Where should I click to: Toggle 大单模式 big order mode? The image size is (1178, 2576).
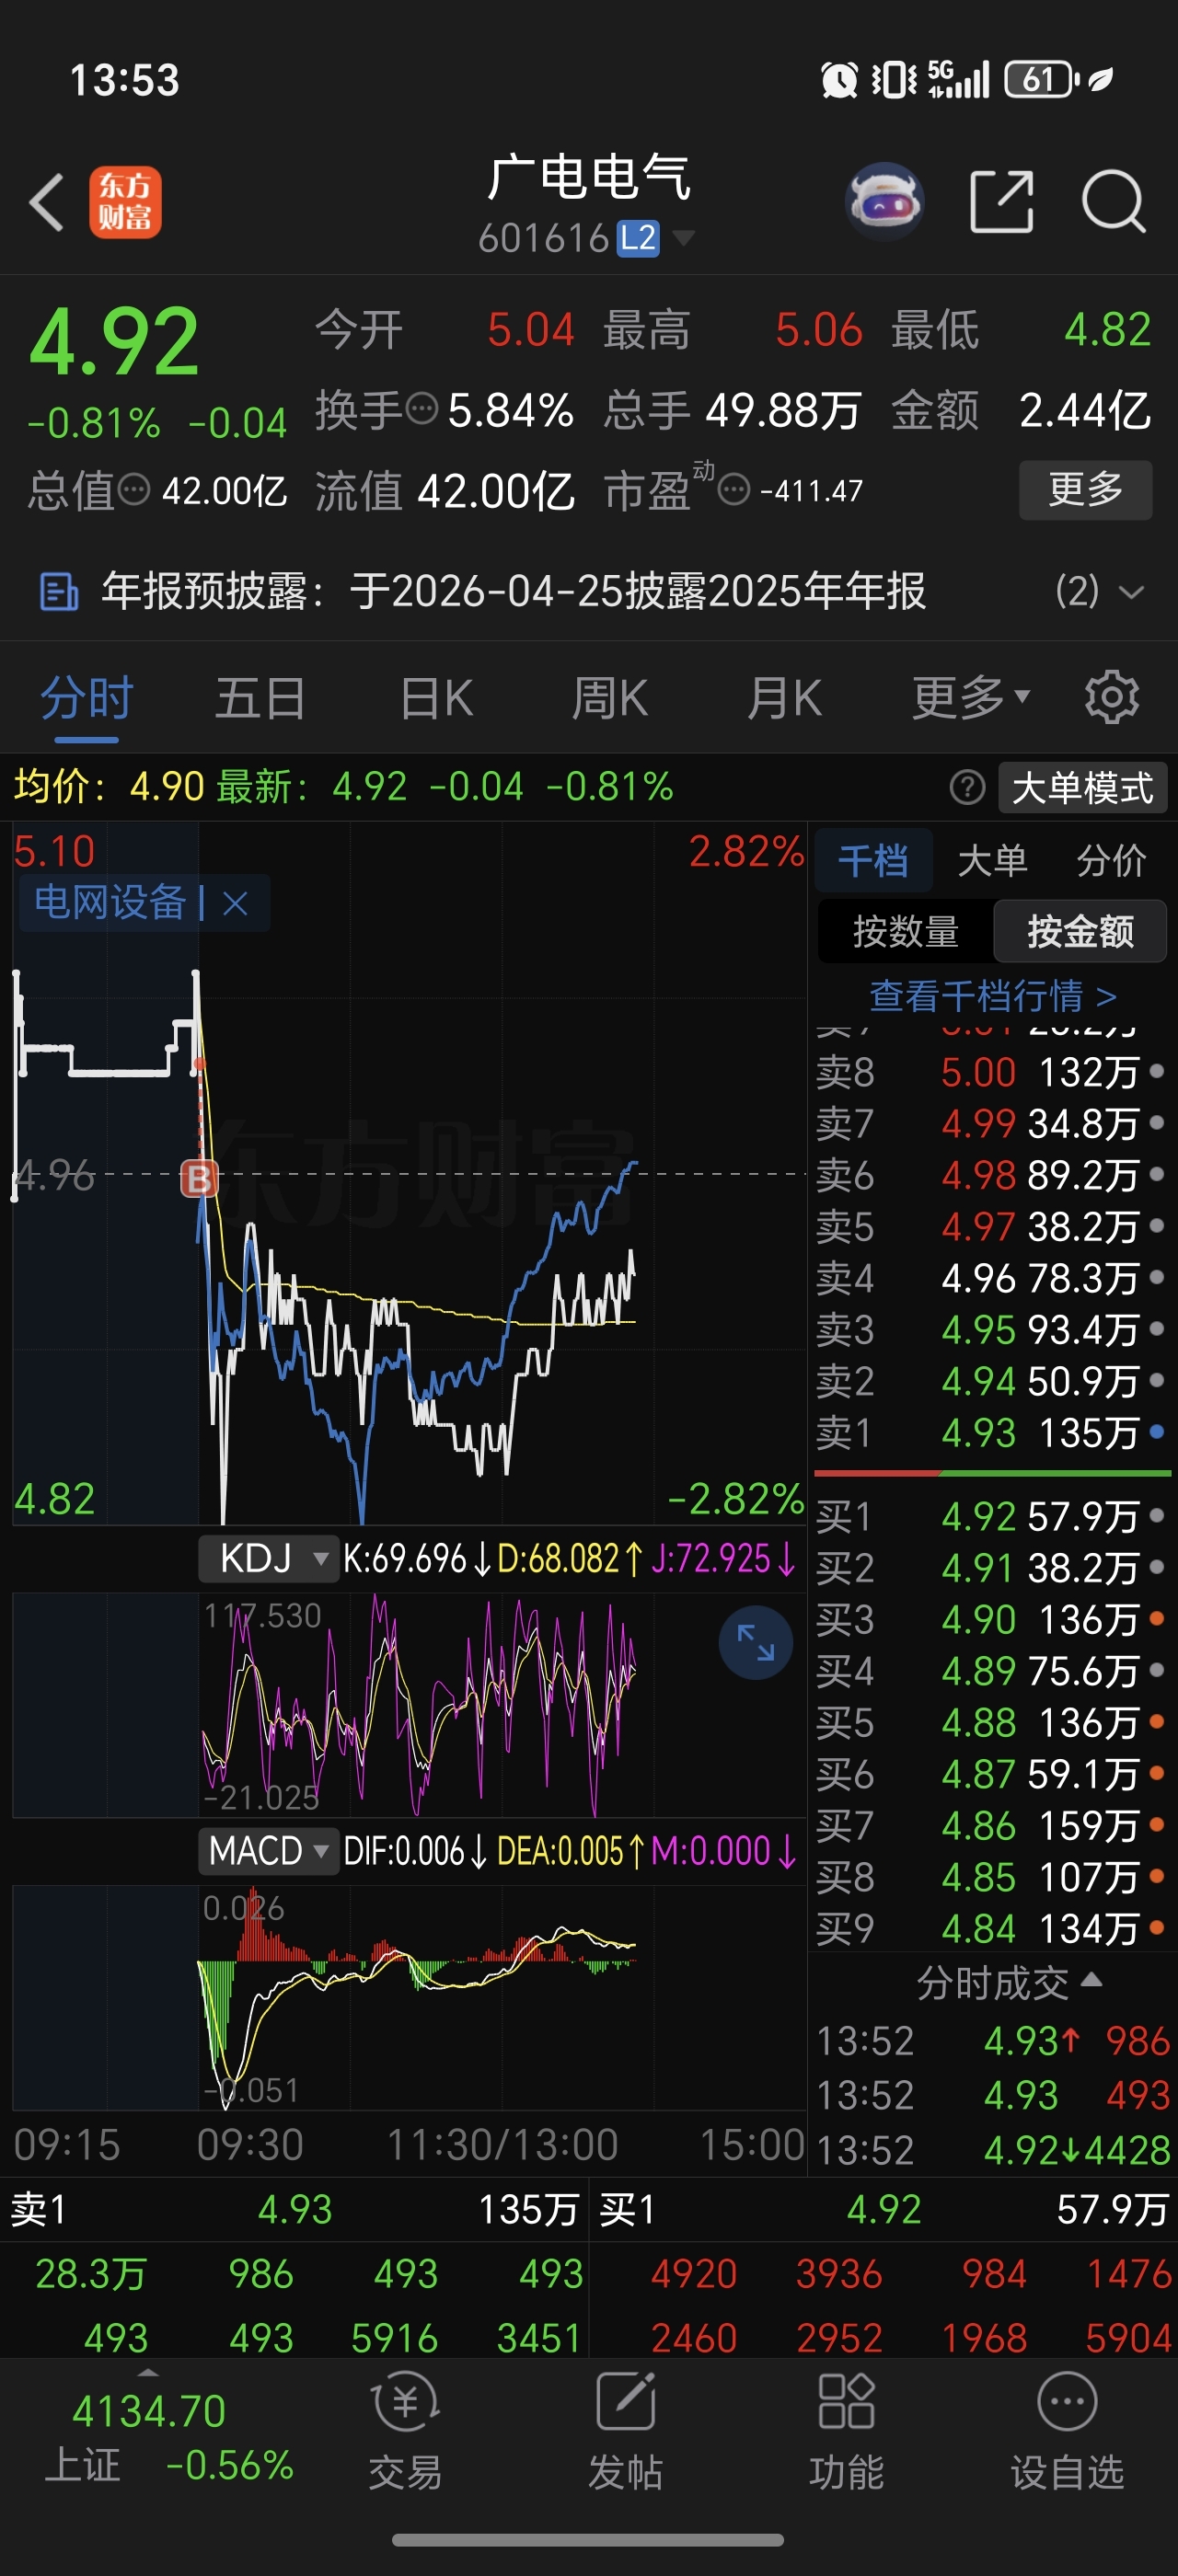coord(1083,788)
